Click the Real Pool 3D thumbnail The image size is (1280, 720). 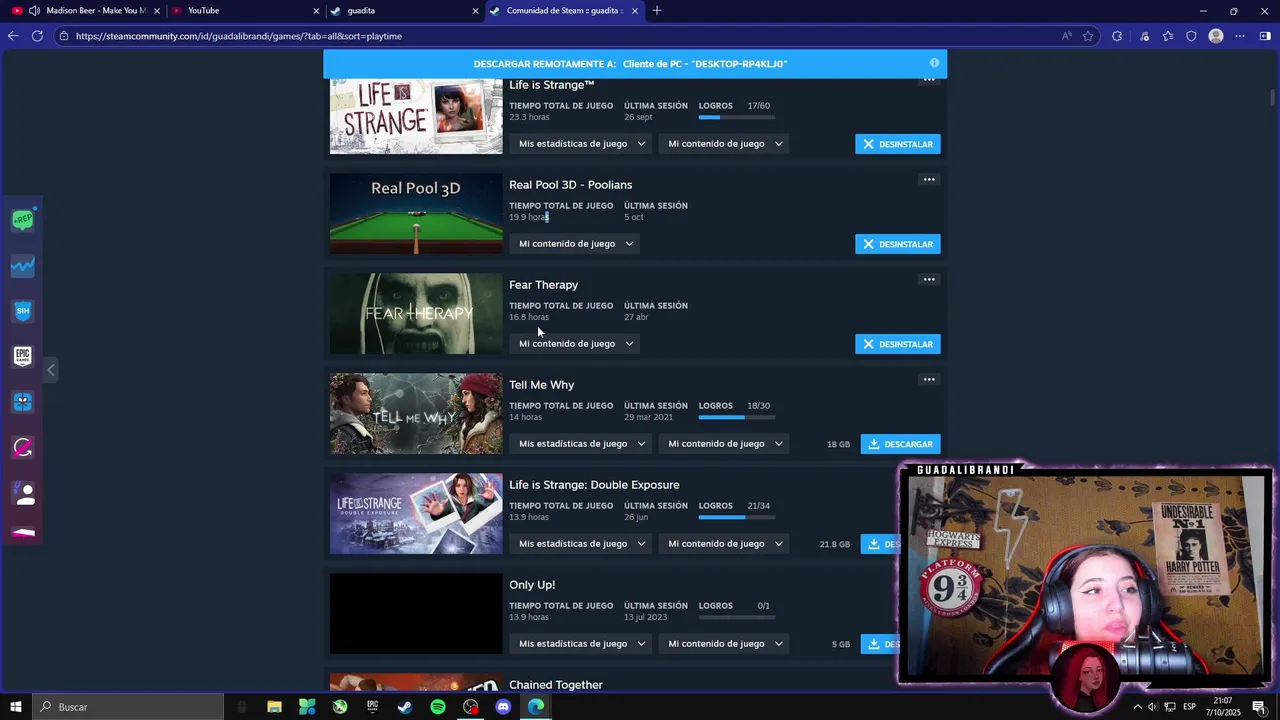click(416, 214)
